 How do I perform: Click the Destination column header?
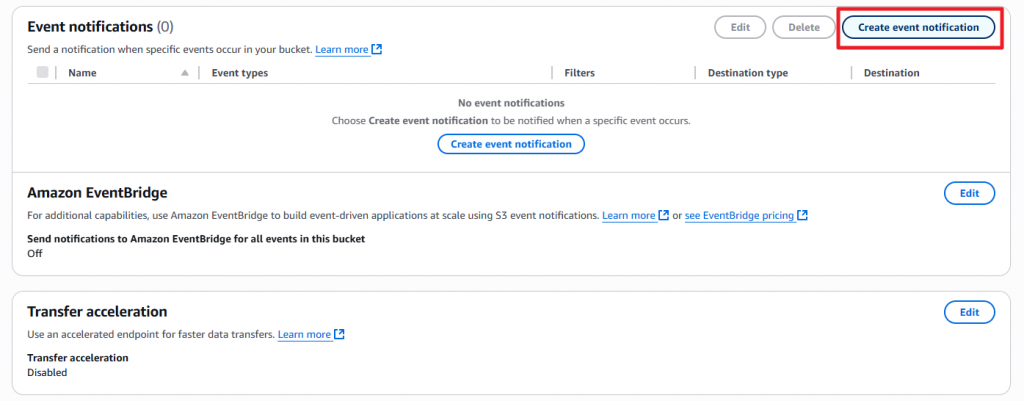(x=891, y=73)
